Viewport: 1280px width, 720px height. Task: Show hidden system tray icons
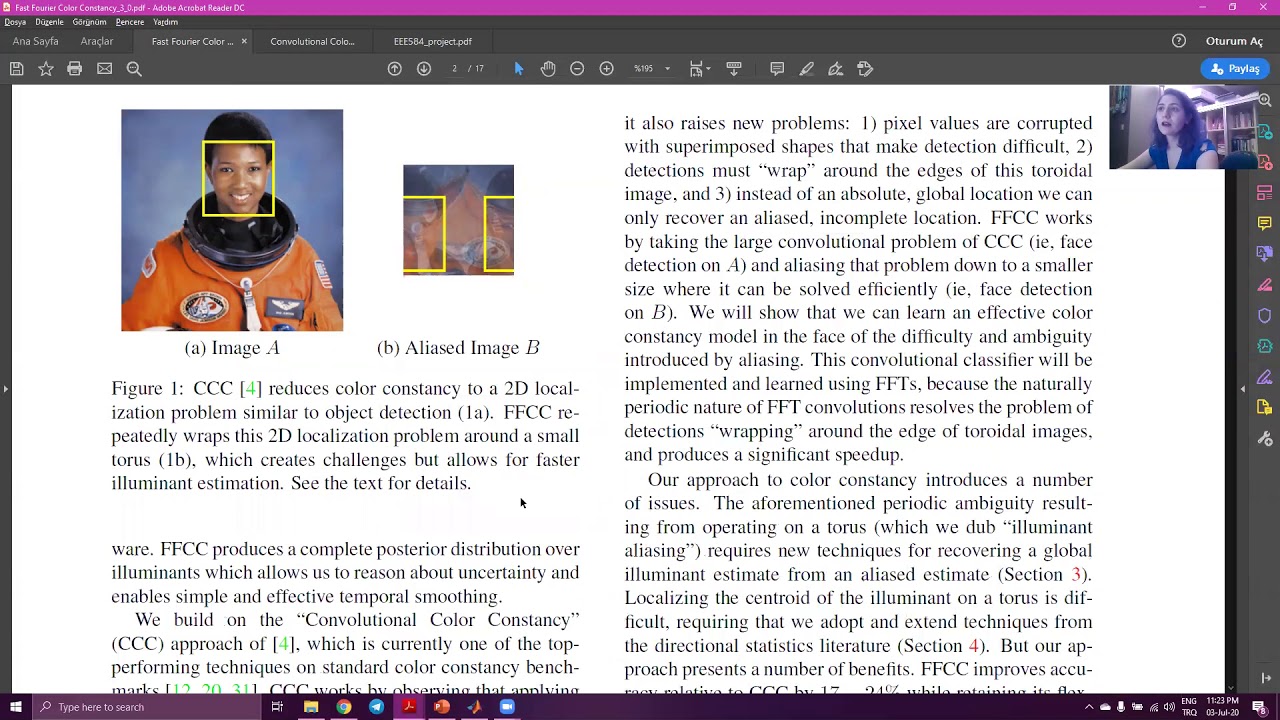tap(1089, 707)
